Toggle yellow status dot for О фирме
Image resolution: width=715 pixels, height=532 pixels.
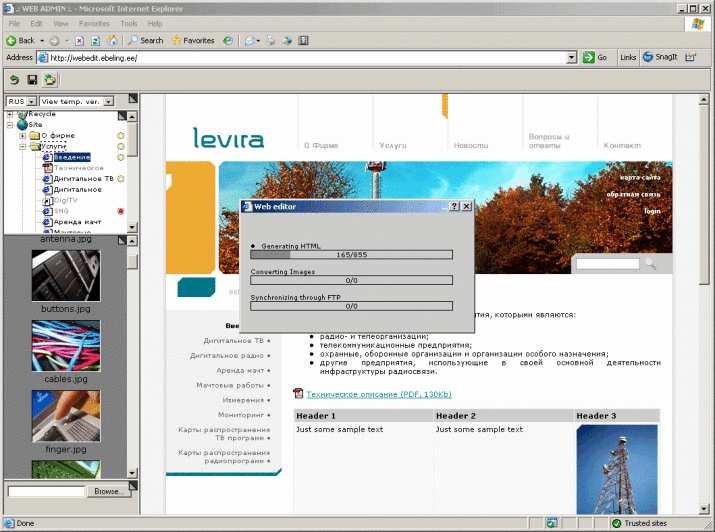(120, 135)
